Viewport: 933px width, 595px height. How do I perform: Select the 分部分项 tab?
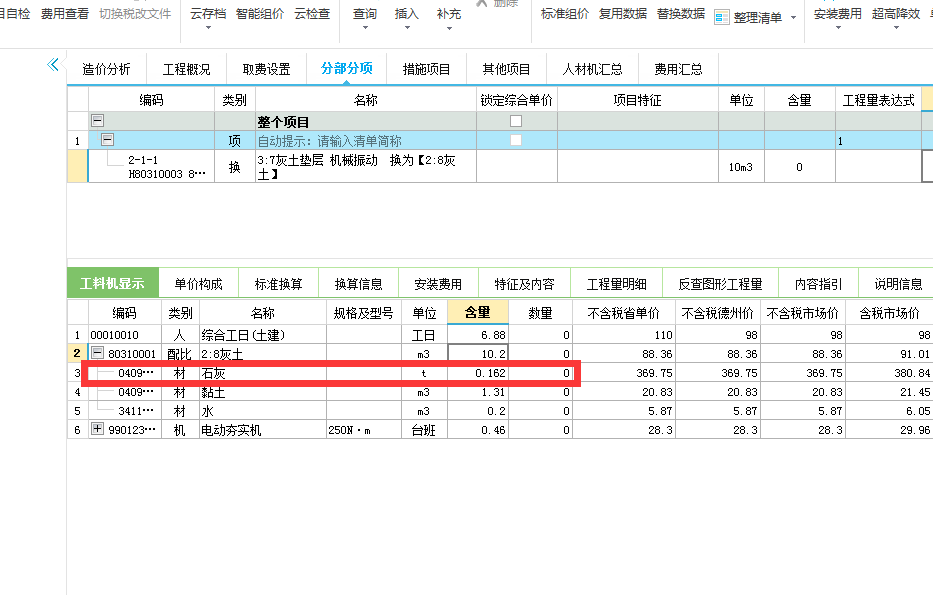(347, 68)
